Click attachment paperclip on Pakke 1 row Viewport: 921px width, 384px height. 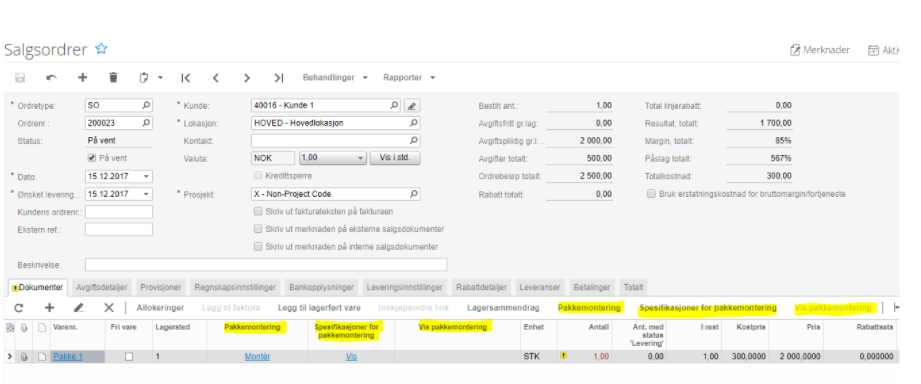pyautogui.click(x=24, y=356)
